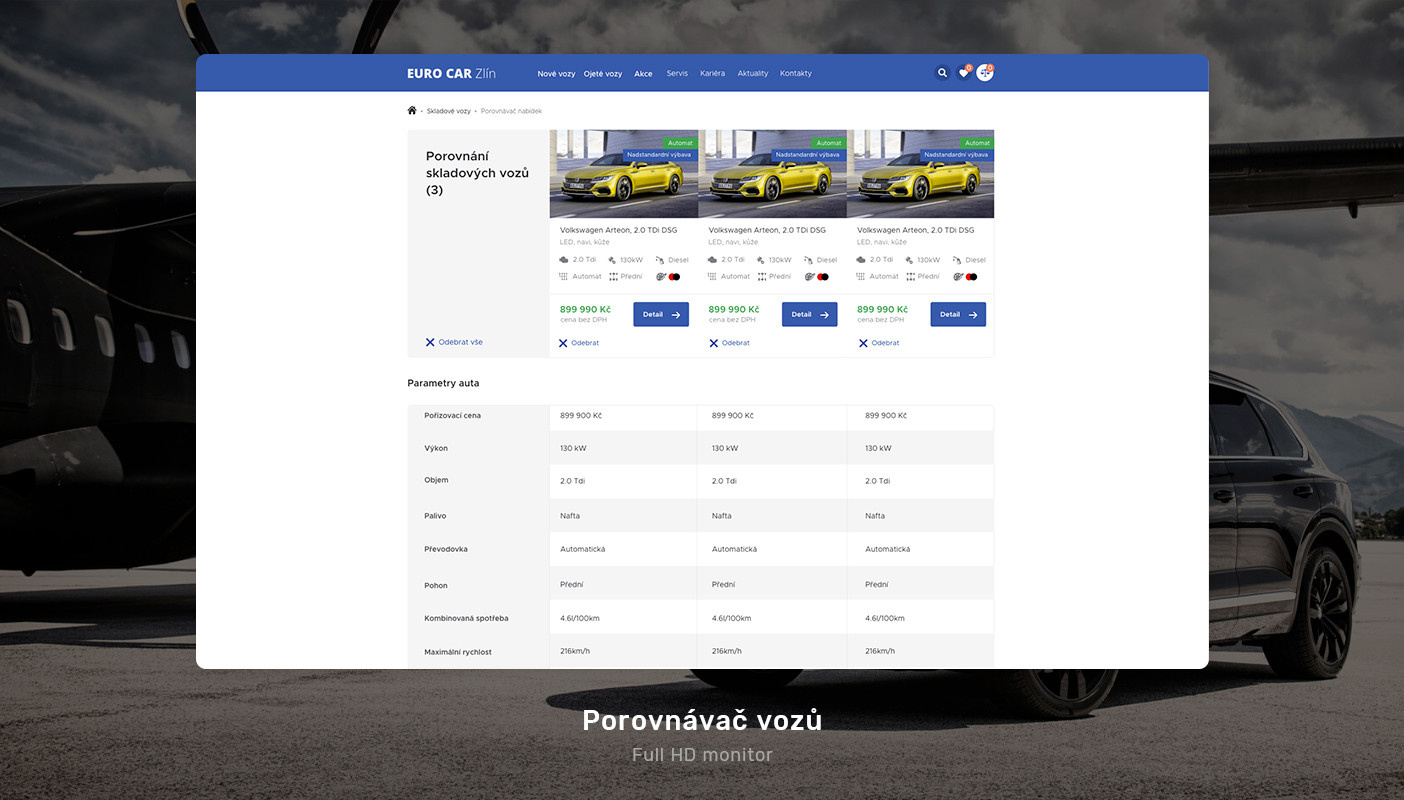This screenshot has height=800, width=1404.
Task: Click the first column's 216km/h cell
Action: tap(575, 651)
